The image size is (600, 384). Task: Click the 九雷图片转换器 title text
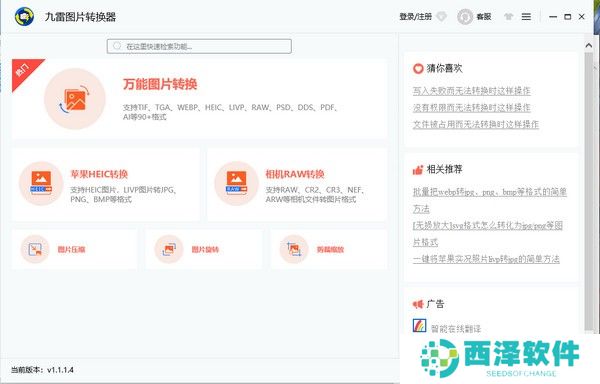point(80,17)
